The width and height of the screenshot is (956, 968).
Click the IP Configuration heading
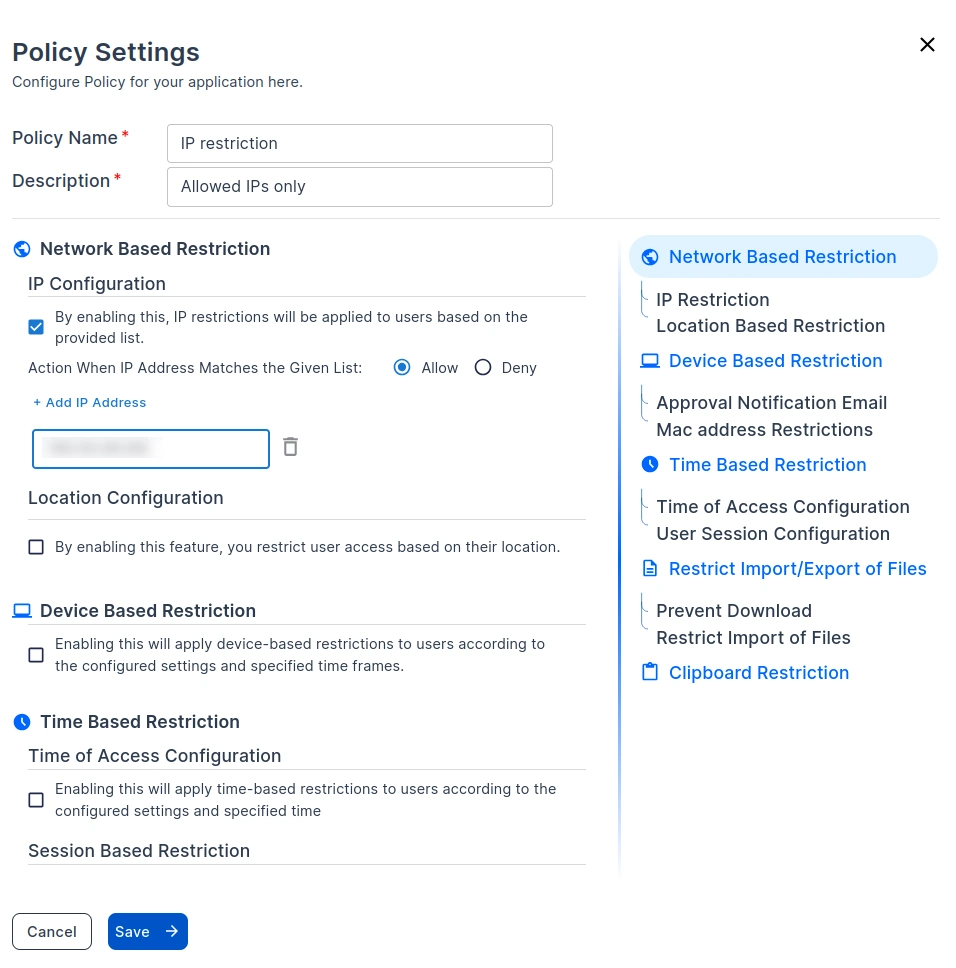(x=97, y=284)
